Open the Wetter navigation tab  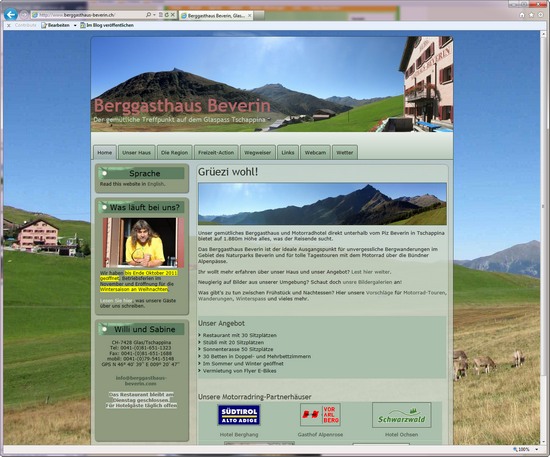345,152
